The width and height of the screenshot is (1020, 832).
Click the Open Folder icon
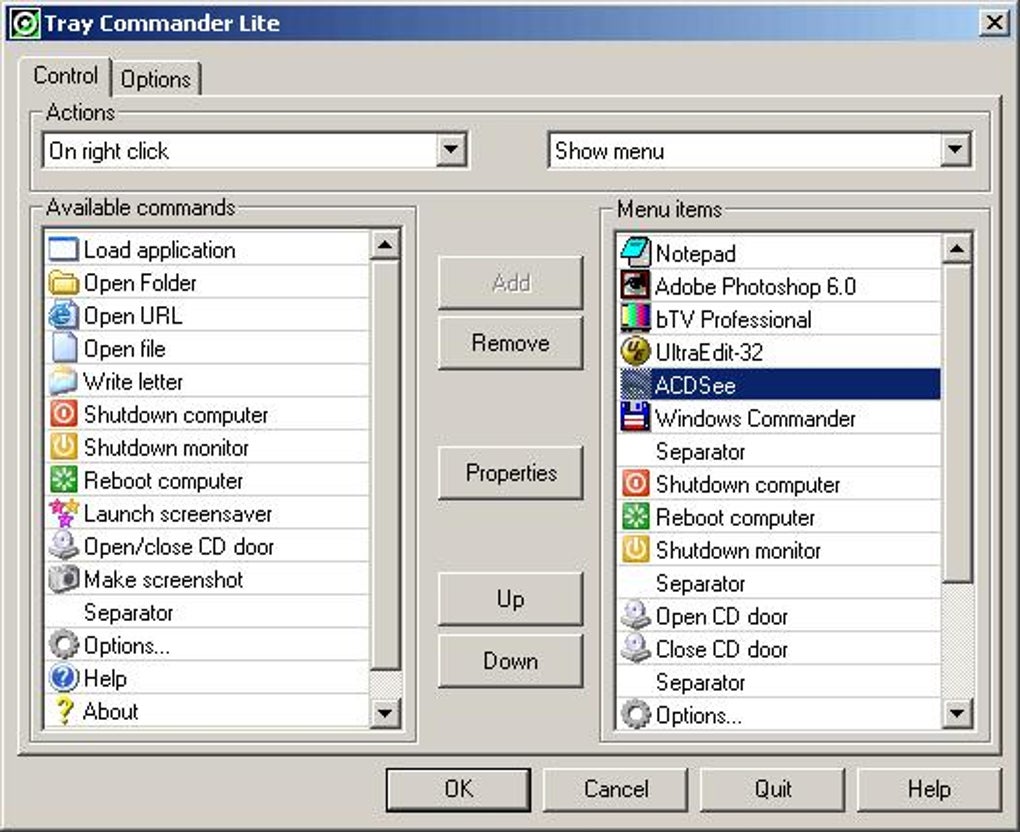[63, 283]
